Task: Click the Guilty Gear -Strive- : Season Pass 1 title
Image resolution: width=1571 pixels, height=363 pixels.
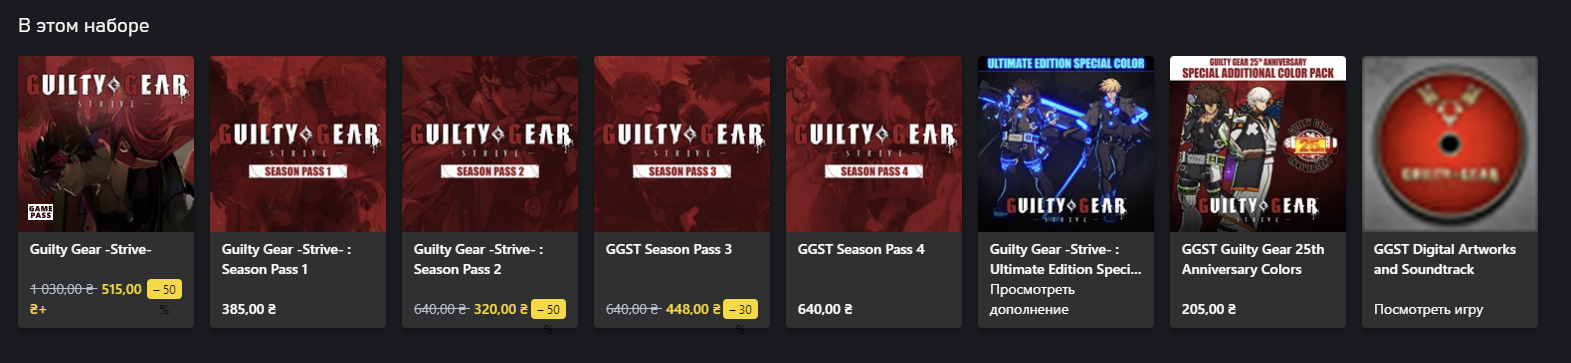Action: click(x=287, y=259)
